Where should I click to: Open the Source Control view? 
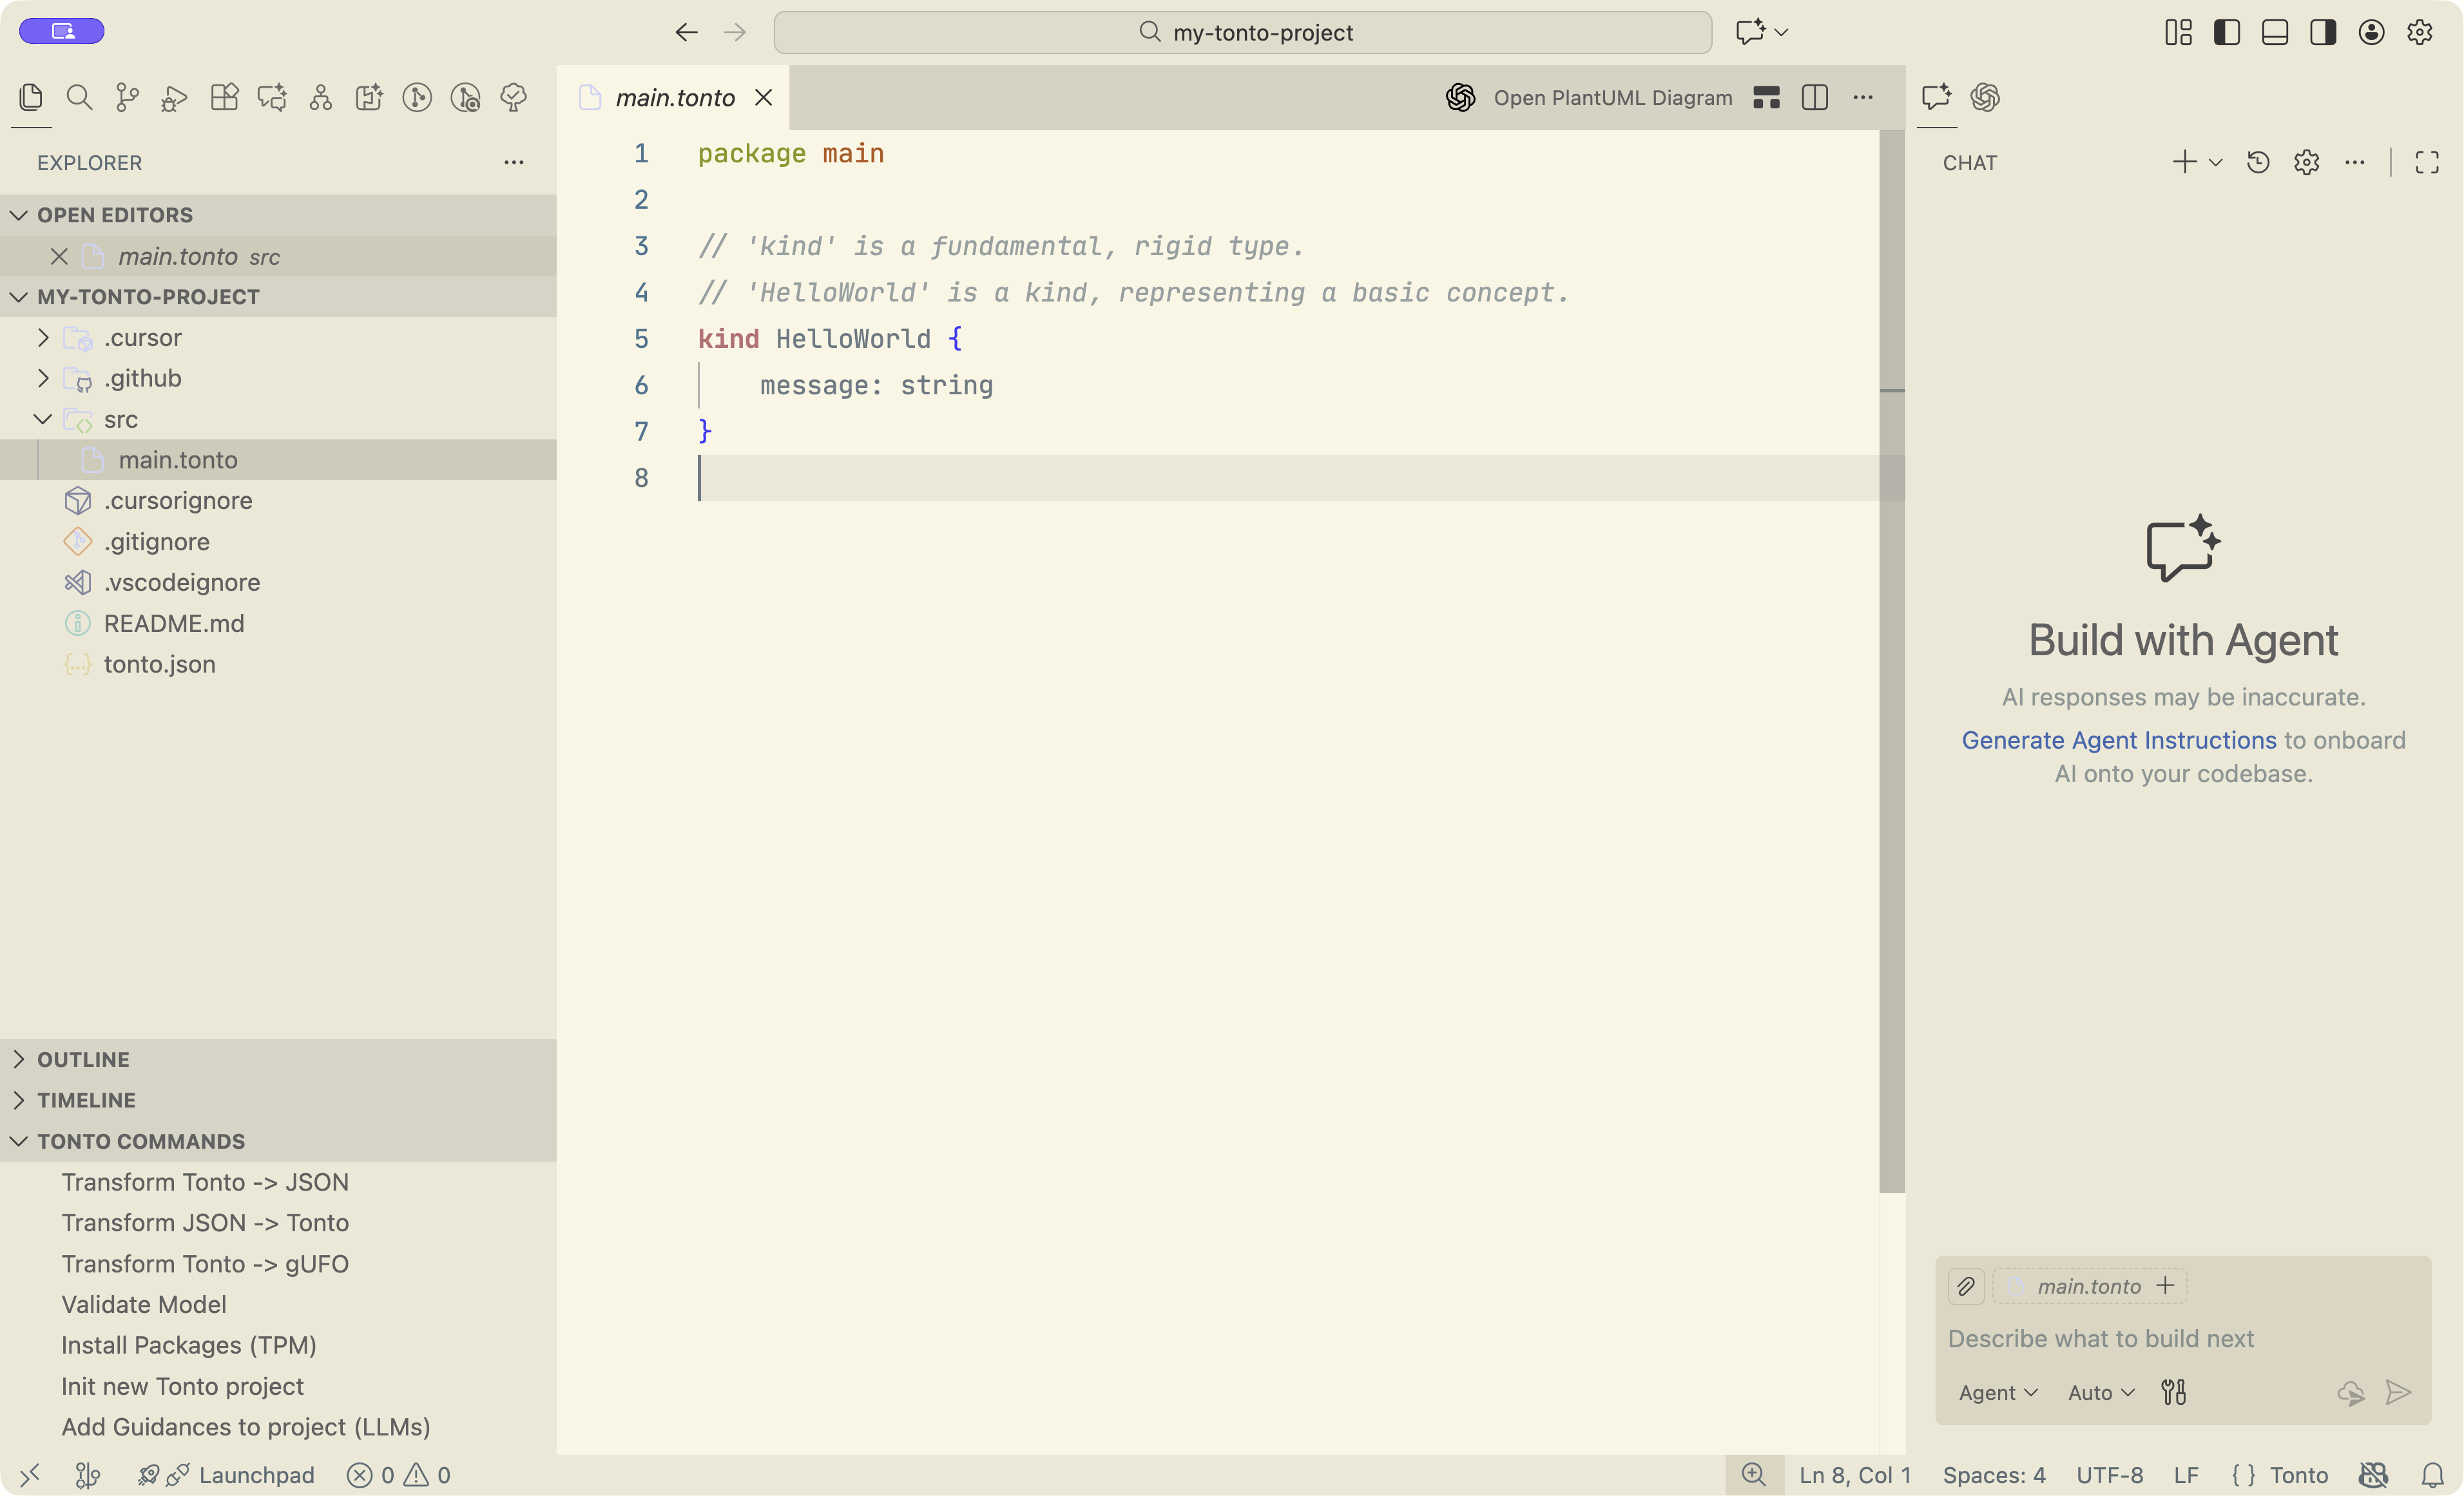(128, 97)
